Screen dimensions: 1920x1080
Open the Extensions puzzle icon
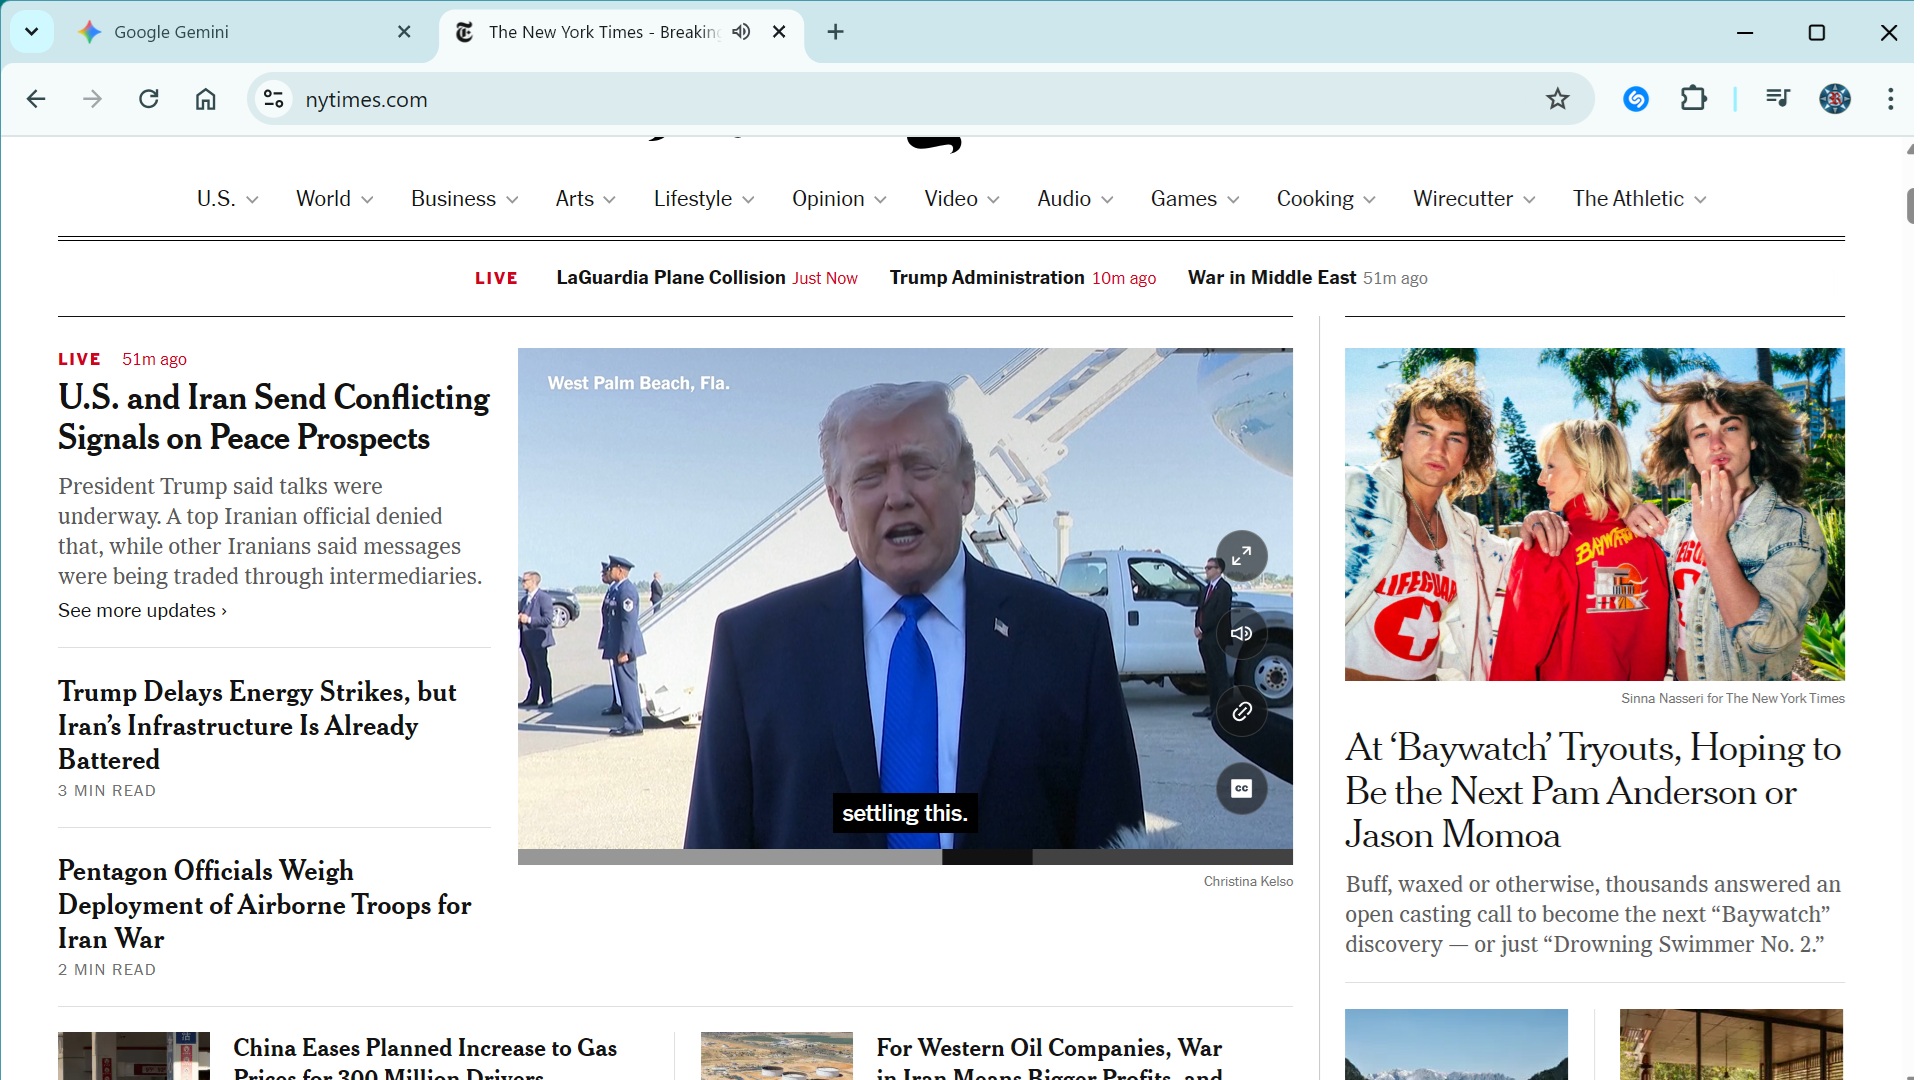tap(1693, 99)
